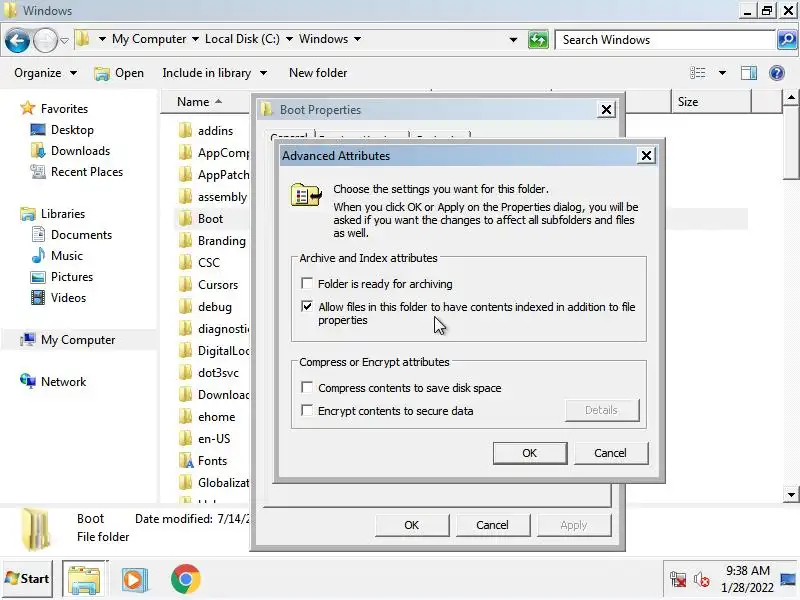Click the Help question mark icon
This screenshot has width=800, height=600.
[x=776, y=73]
